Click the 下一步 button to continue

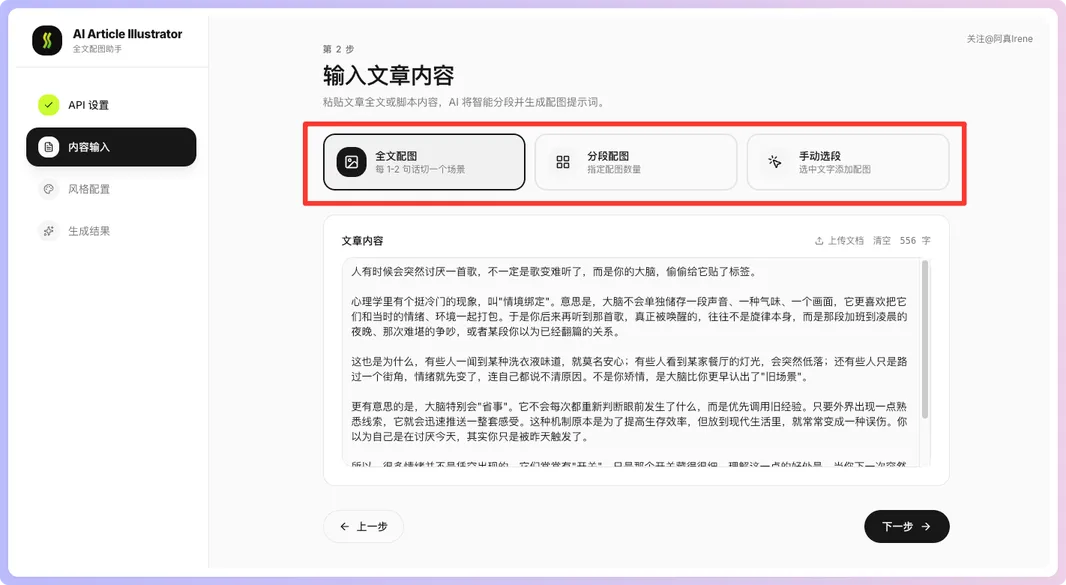point(906,526)
